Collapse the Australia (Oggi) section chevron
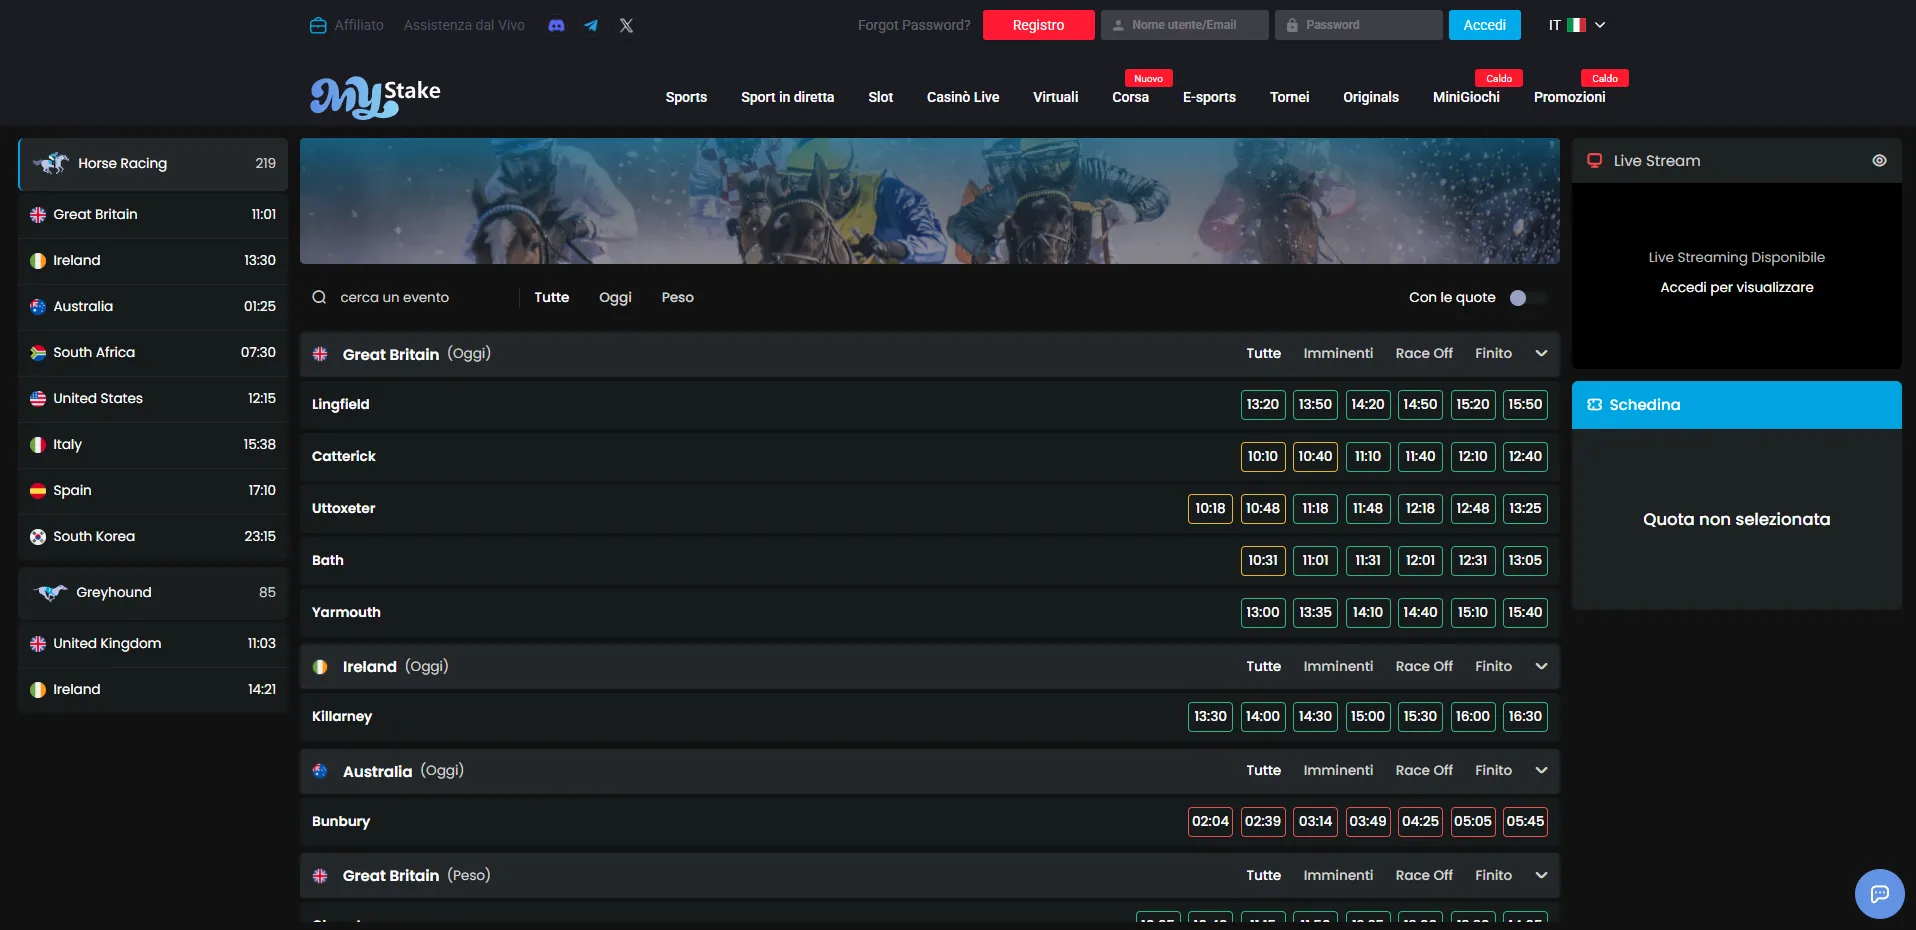 [x=1541, y=770]
